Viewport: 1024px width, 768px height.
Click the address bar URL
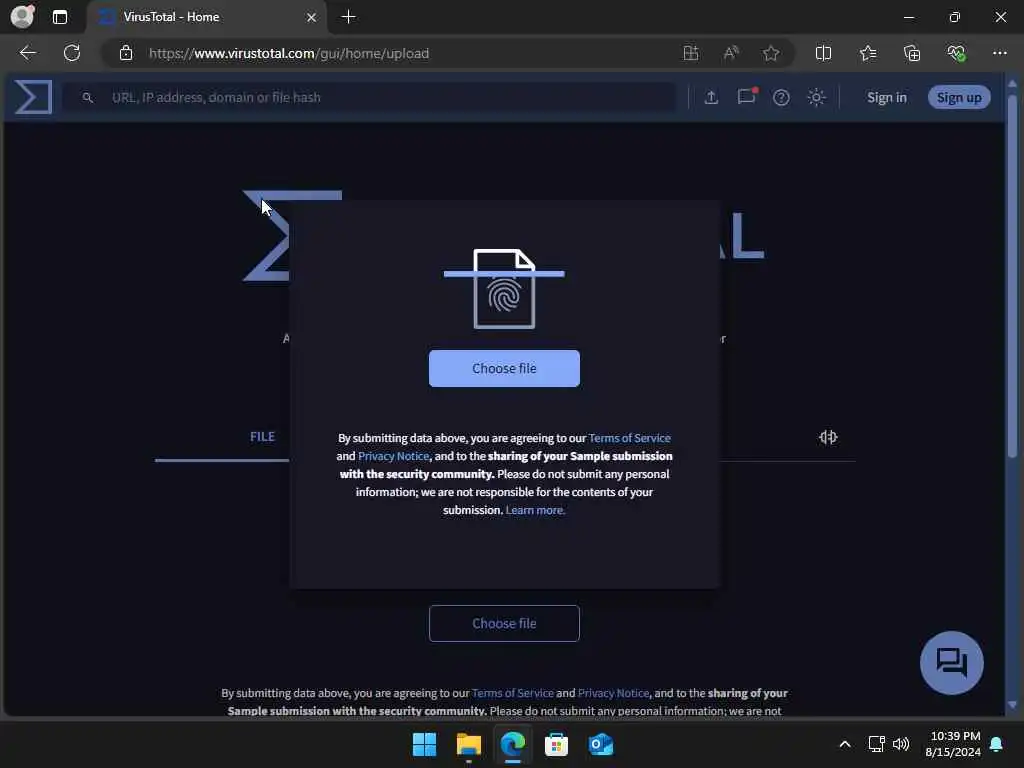tap(289, 54)
